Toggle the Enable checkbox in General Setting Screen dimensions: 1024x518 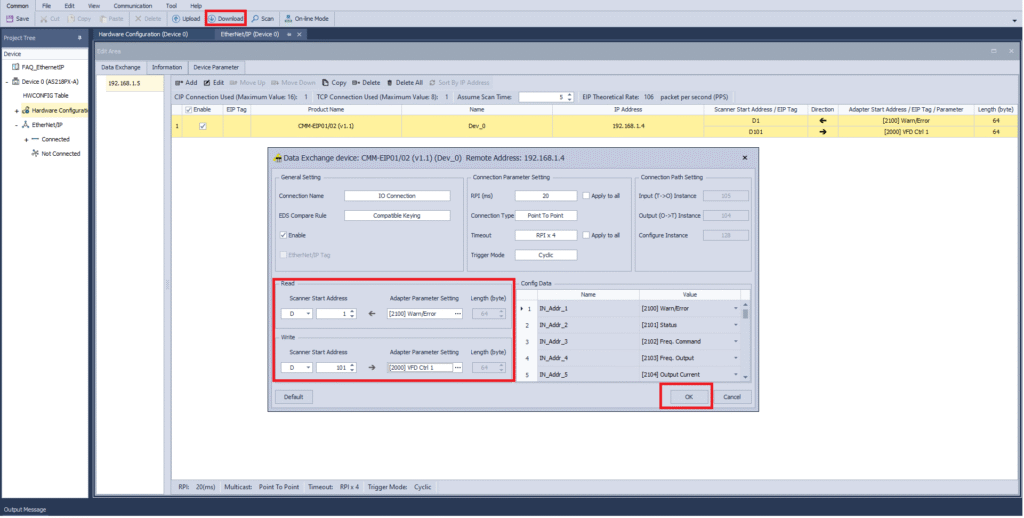284,235
